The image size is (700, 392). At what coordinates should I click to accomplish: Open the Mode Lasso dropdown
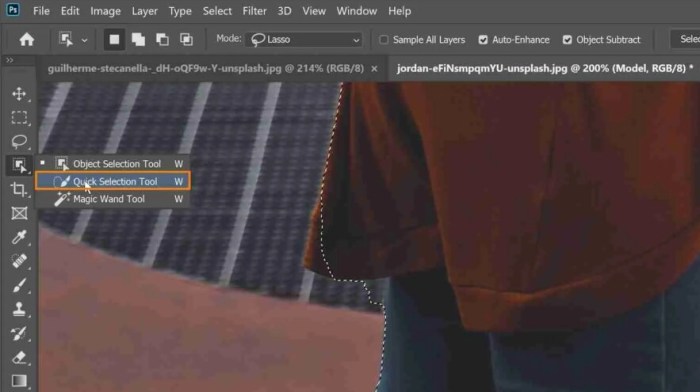tap(304, 40)
